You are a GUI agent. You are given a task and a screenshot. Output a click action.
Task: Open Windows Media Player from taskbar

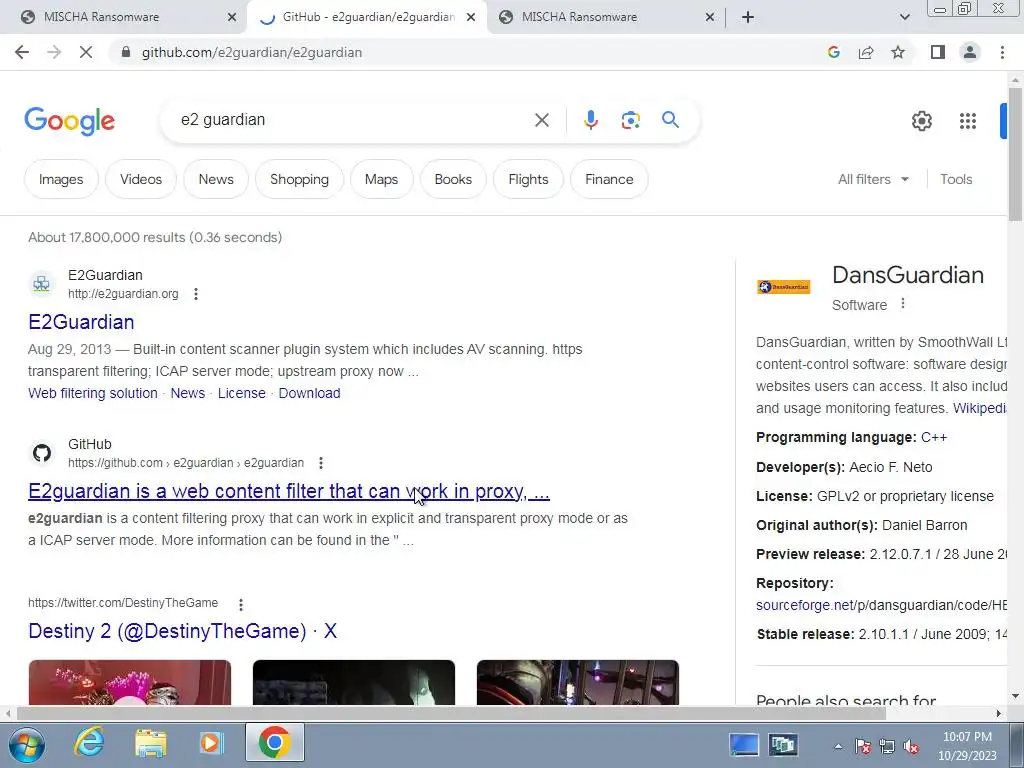(x=212, y=743)
